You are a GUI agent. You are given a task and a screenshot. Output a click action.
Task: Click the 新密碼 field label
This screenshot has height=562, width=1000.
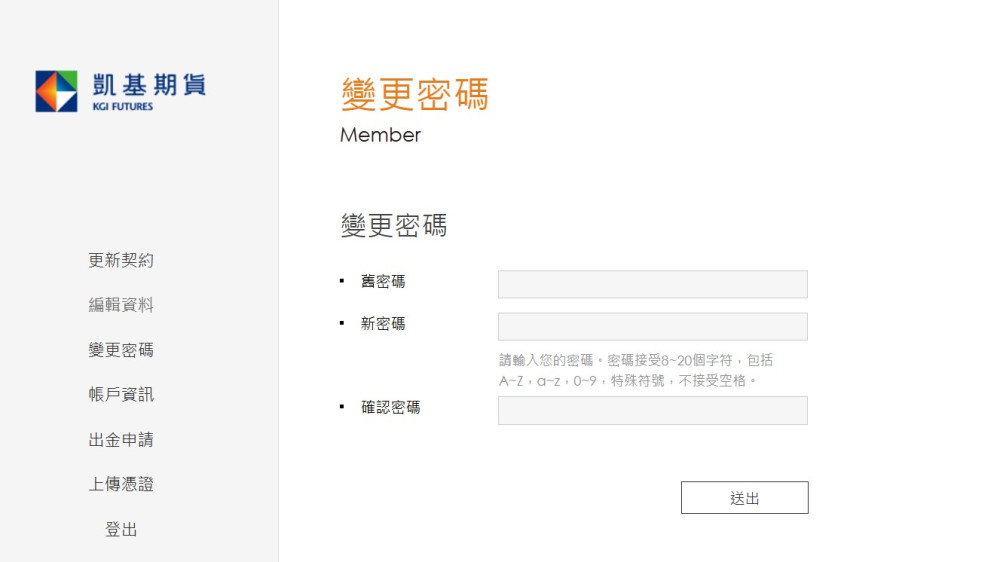[383, 323]
